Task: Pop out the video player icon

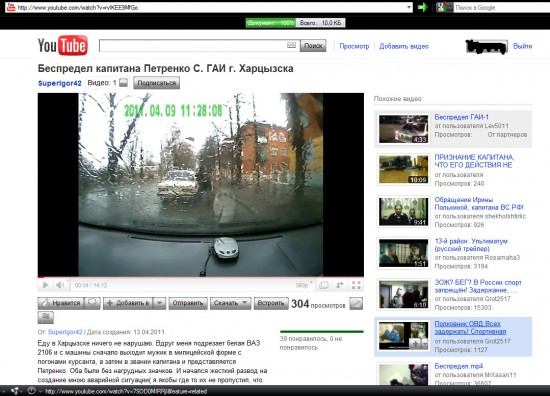Action: [340, 285]
